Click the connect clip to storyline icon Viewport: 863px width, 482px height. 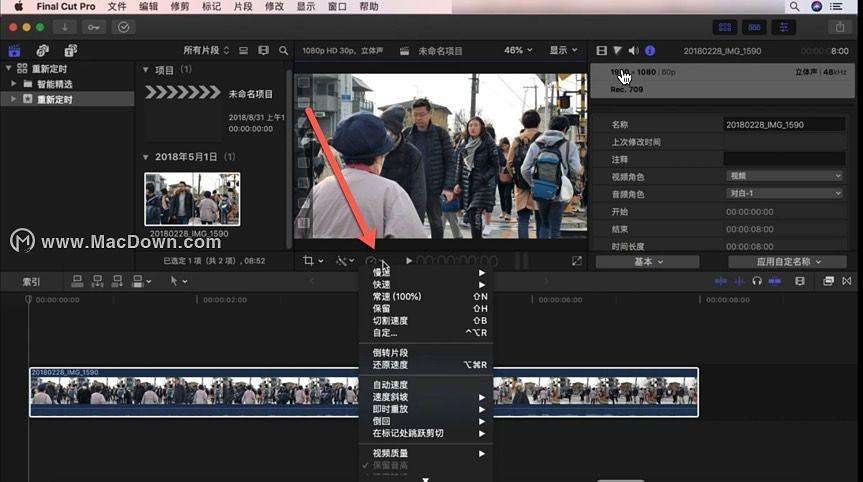[x=78, y=281]
